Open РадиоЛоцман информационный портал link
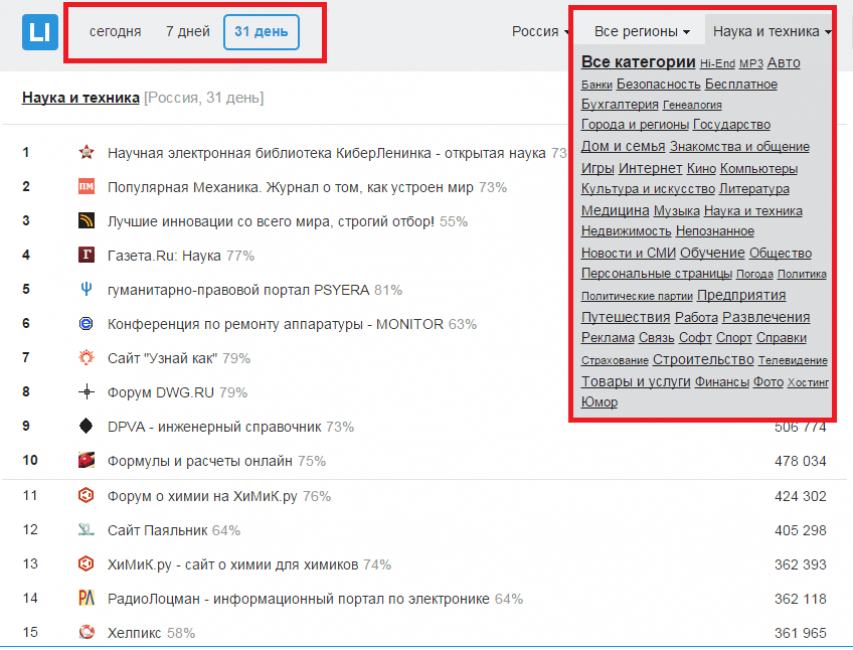This screenshot has height=650, width=853. coord(298,599)
